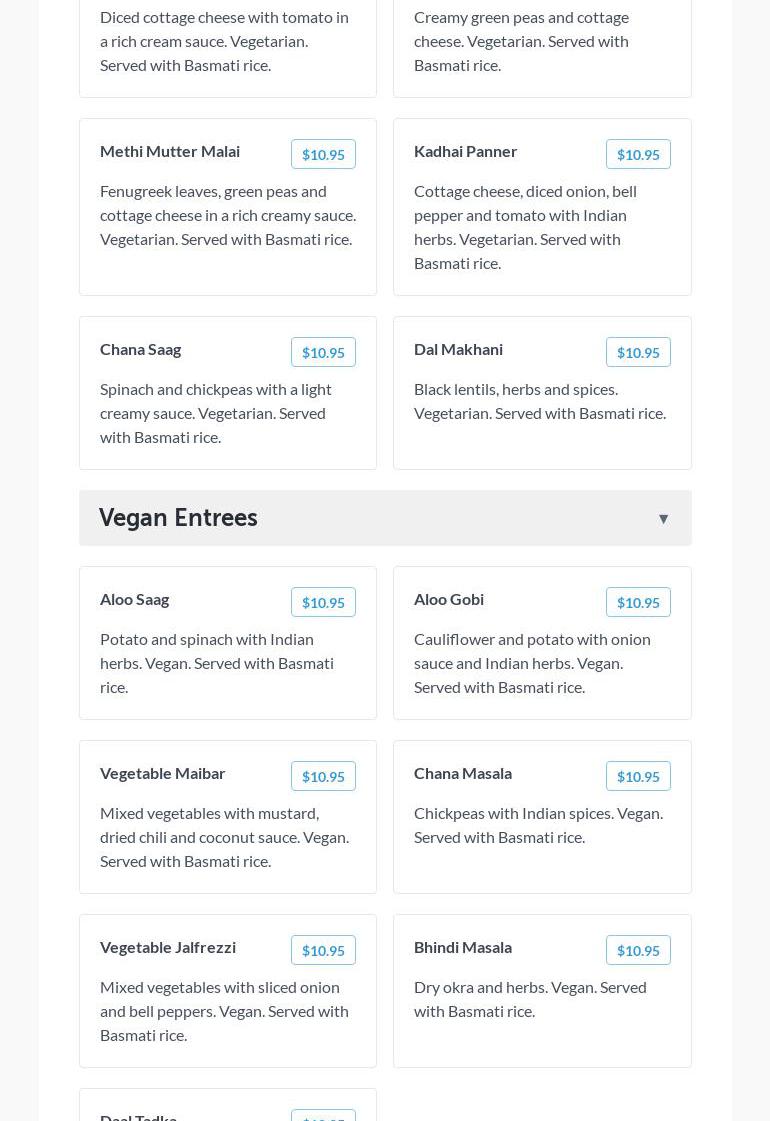Click the Vegetable Maibar price button
This screenshot has height=1121, width=770.
(323, 776)
